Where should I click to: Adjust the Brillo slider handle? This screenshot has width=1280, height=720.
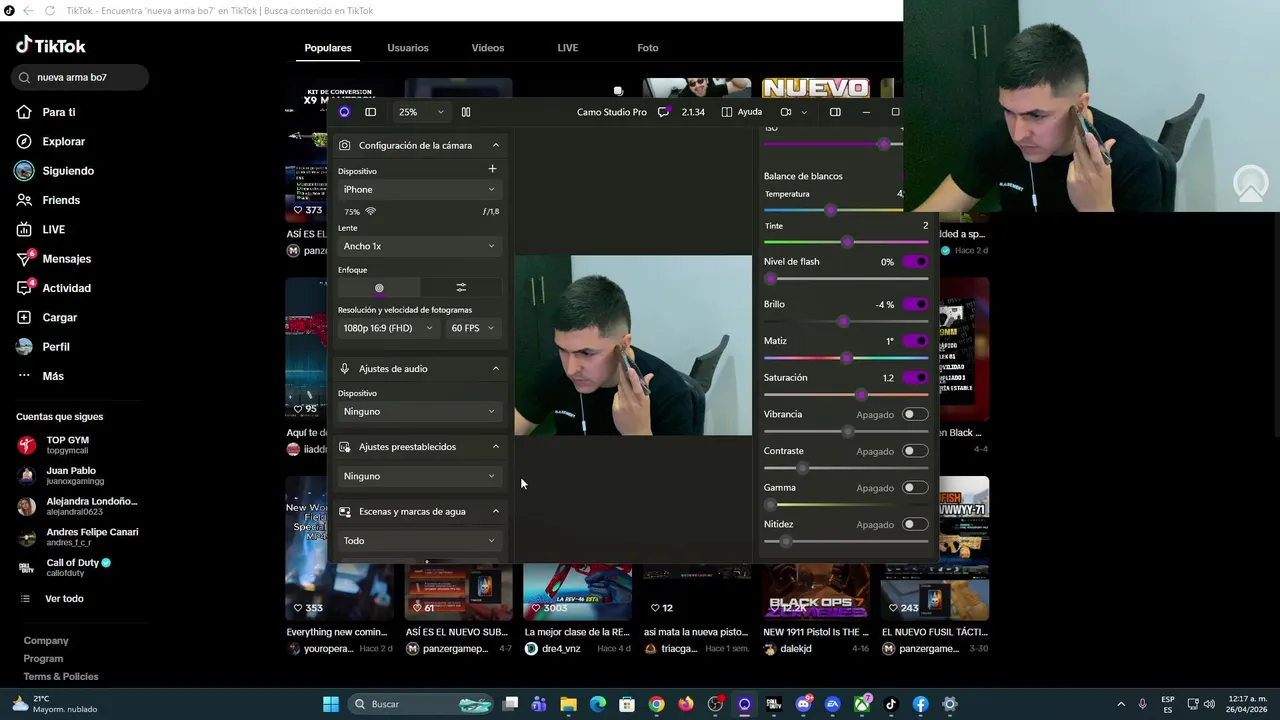click(x=843, y=321)
